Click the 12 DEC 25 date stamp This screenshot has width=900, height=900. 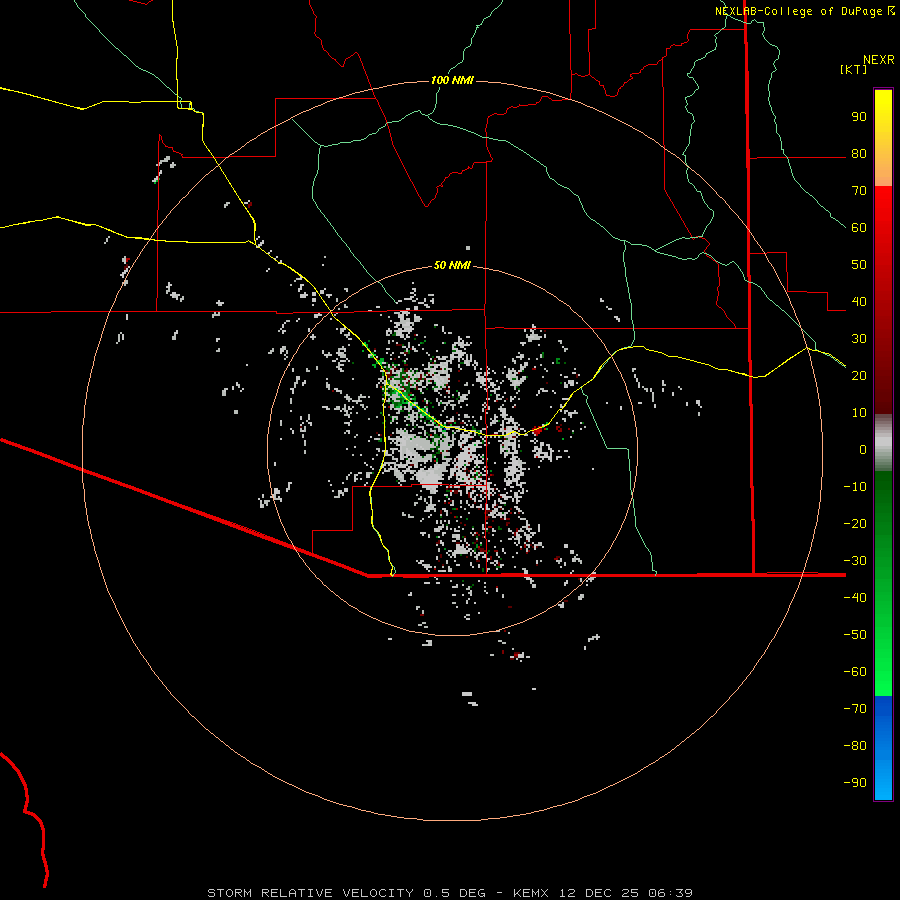(599, 893)
